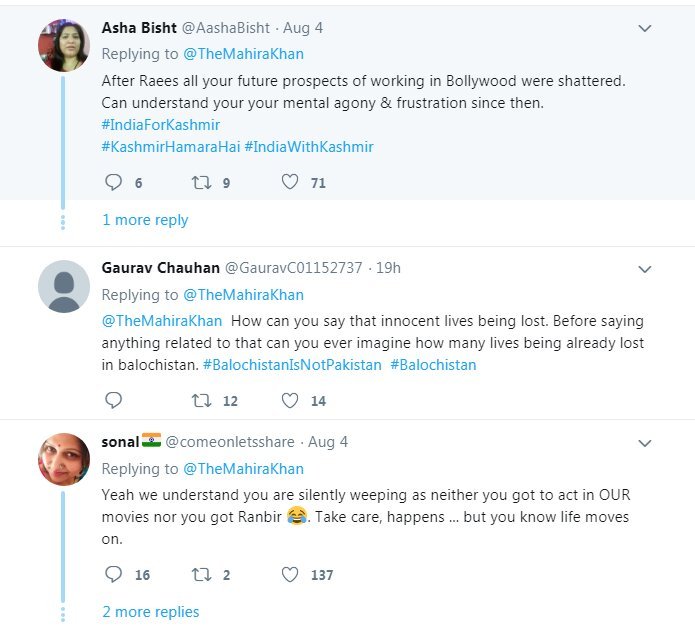Reply to sonal's tweet

point(113,574)
